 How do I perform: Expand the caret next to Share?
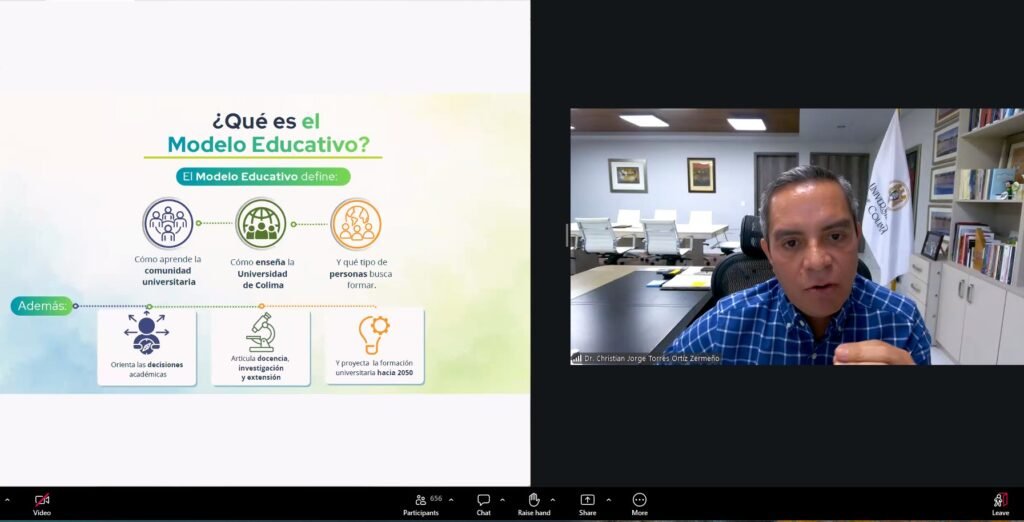point(609,500)
